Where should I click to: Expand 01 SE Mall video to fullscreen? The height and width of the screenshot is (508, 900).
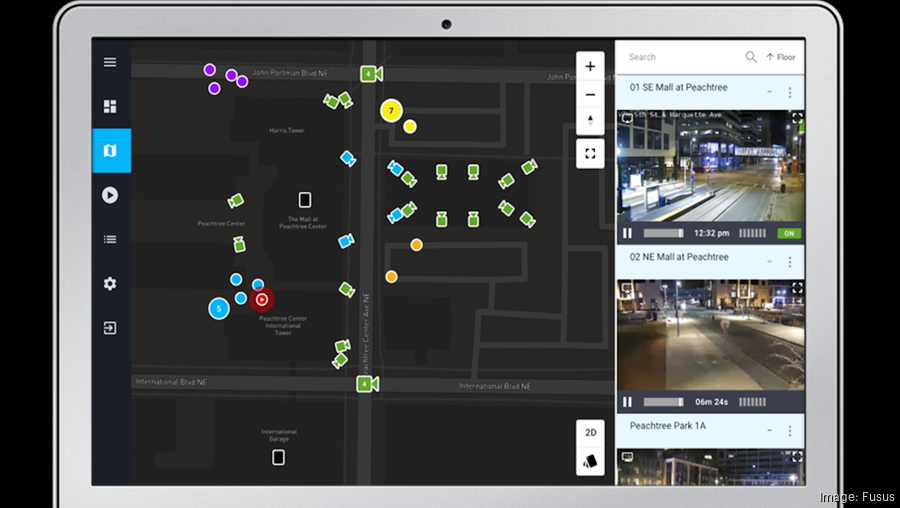[797, 118]
